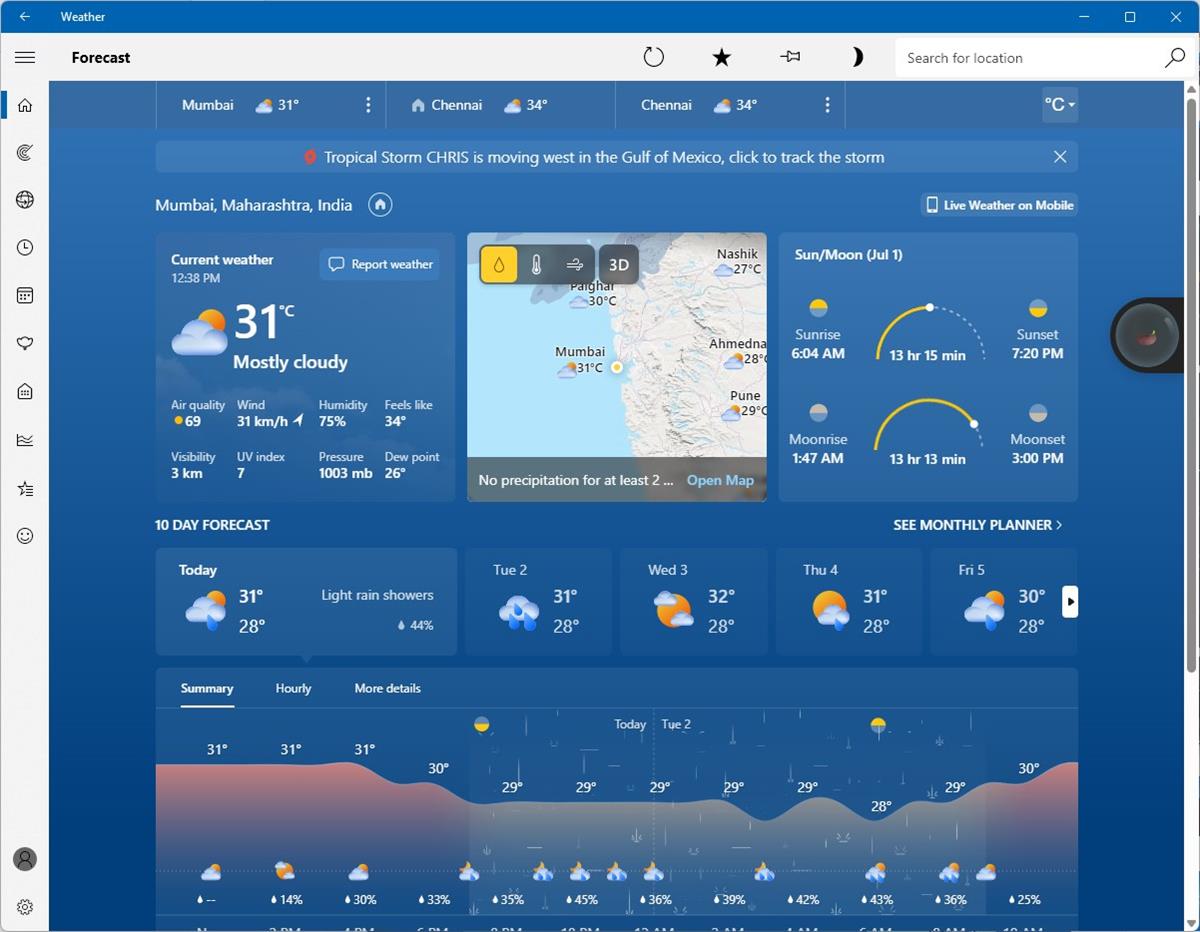The image size is (1200, 932).
Task: Expand the °C temperature unit dropdown
Action: 1059,105
